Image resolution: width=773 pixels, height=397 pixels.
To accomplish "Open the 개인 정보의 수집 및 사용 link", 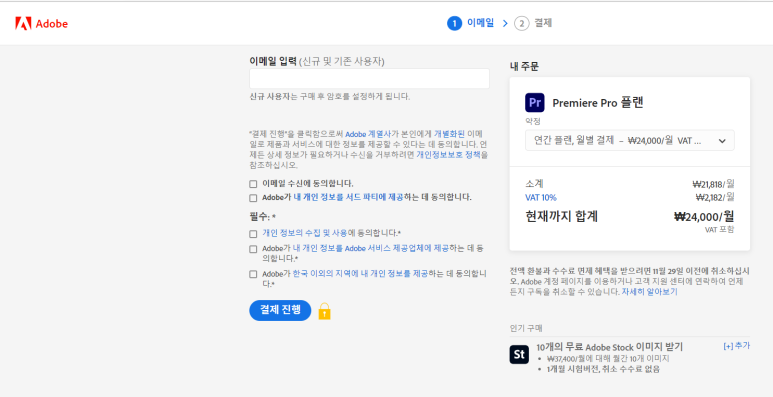I will (305, 233).
